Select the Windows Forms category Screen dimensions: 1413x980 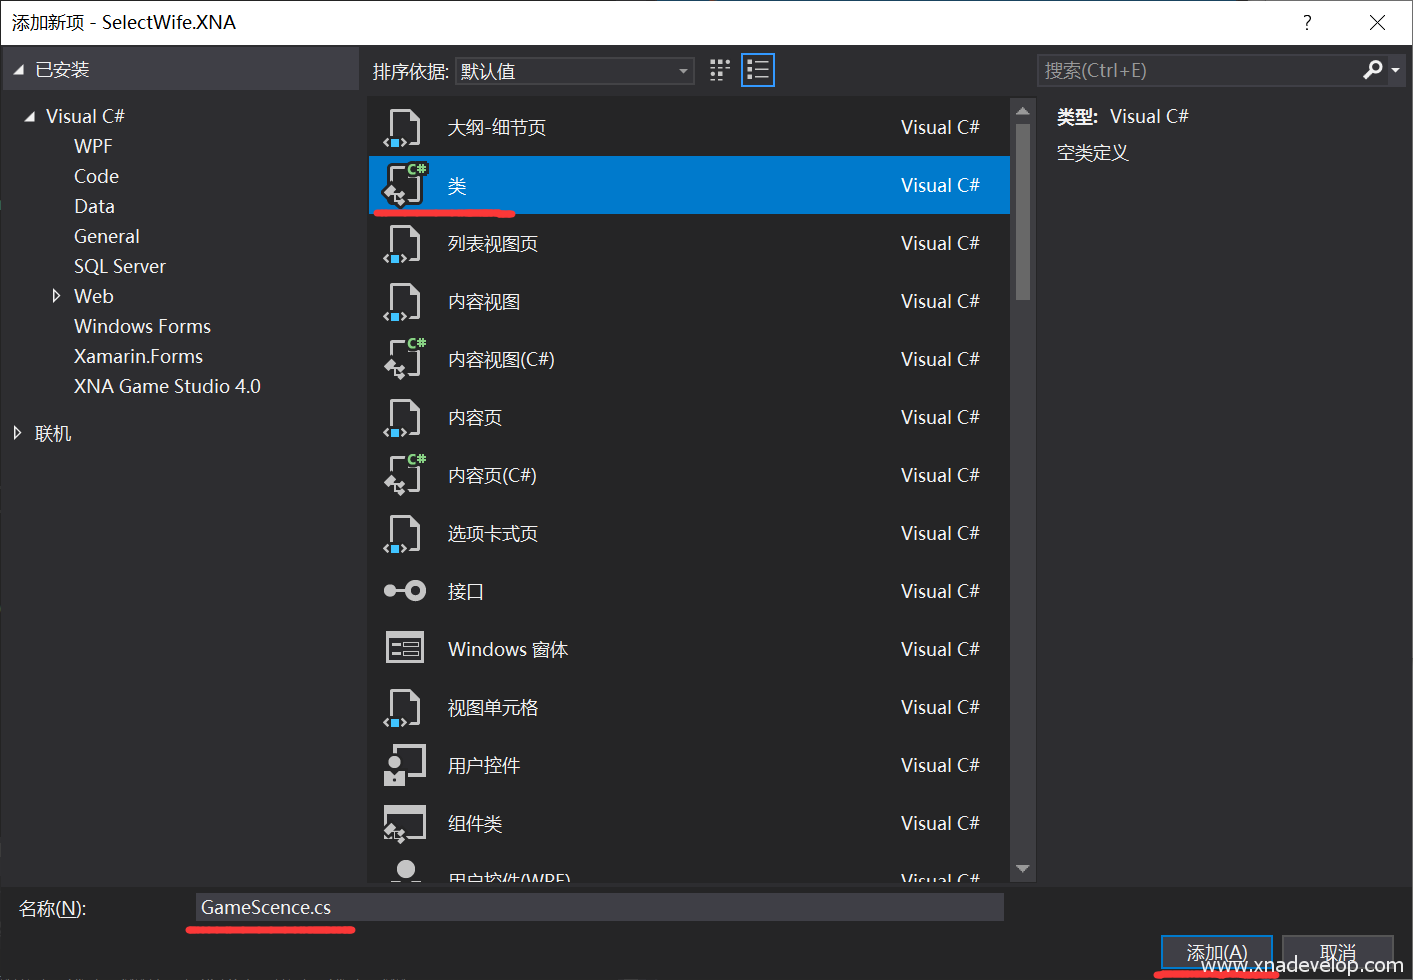point(142,326)
